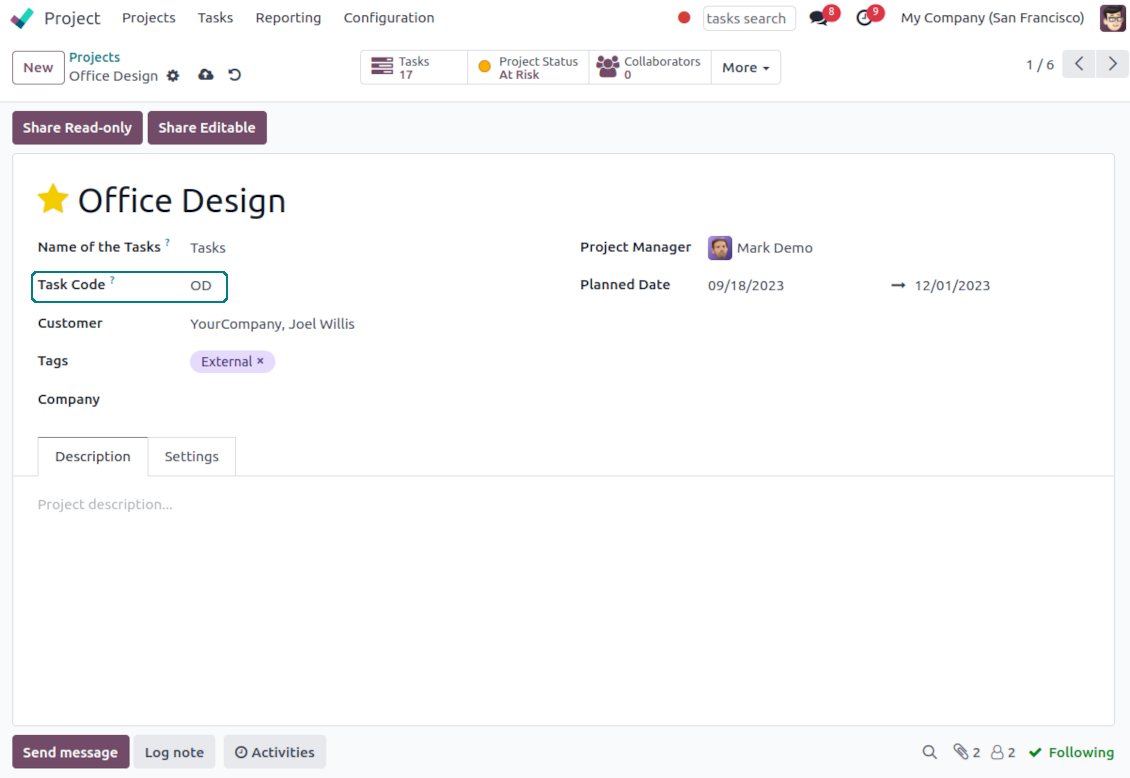Screen dimensions: 1130x778
Task: Open the Reporting menu
Action: tap(288, 18)
